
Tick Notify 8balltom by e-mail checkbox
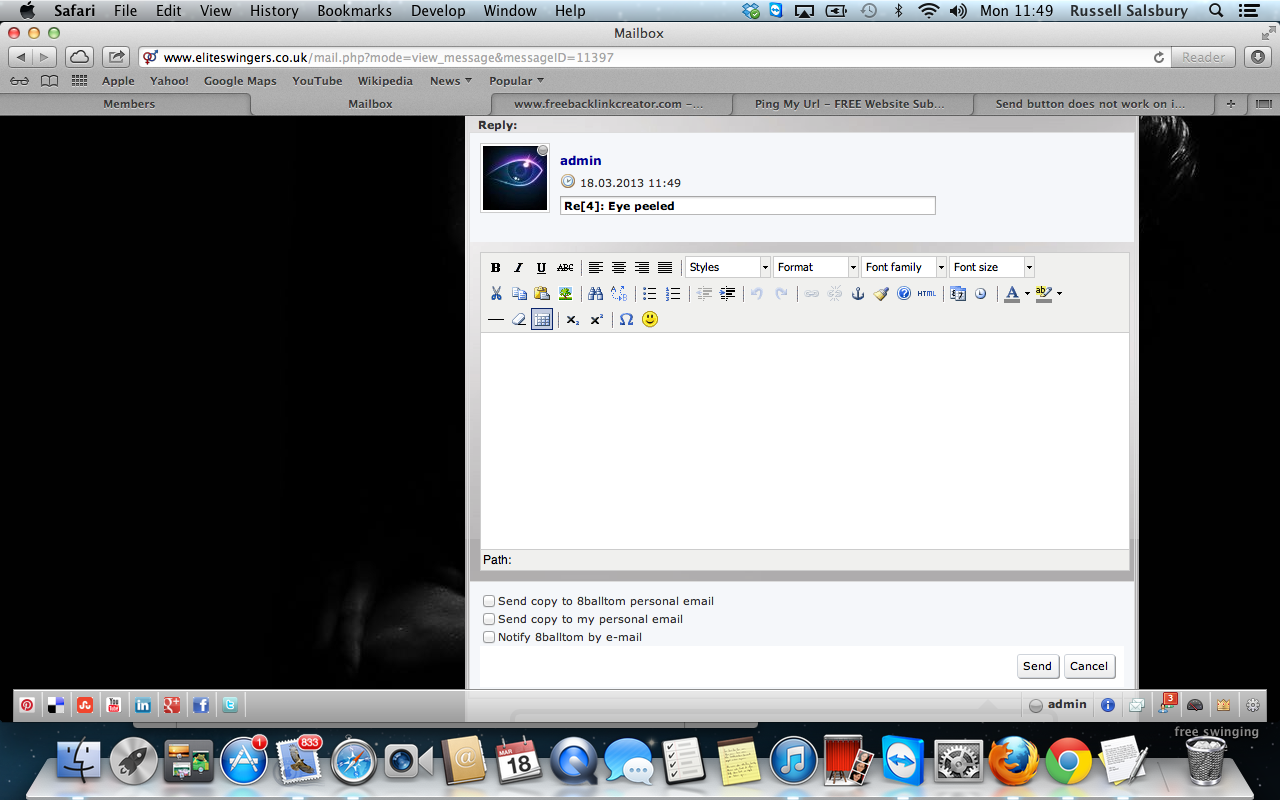tap(489, 637)
